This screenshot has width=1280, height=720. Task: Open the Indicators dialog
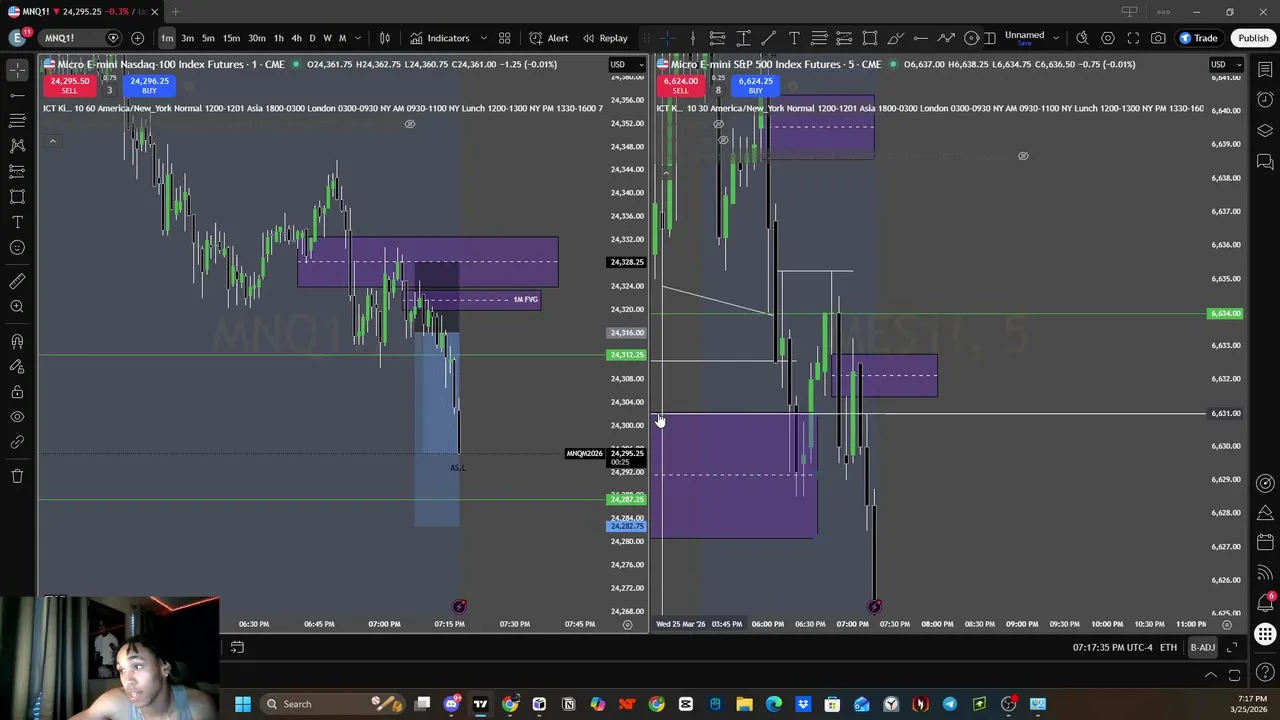439,38
